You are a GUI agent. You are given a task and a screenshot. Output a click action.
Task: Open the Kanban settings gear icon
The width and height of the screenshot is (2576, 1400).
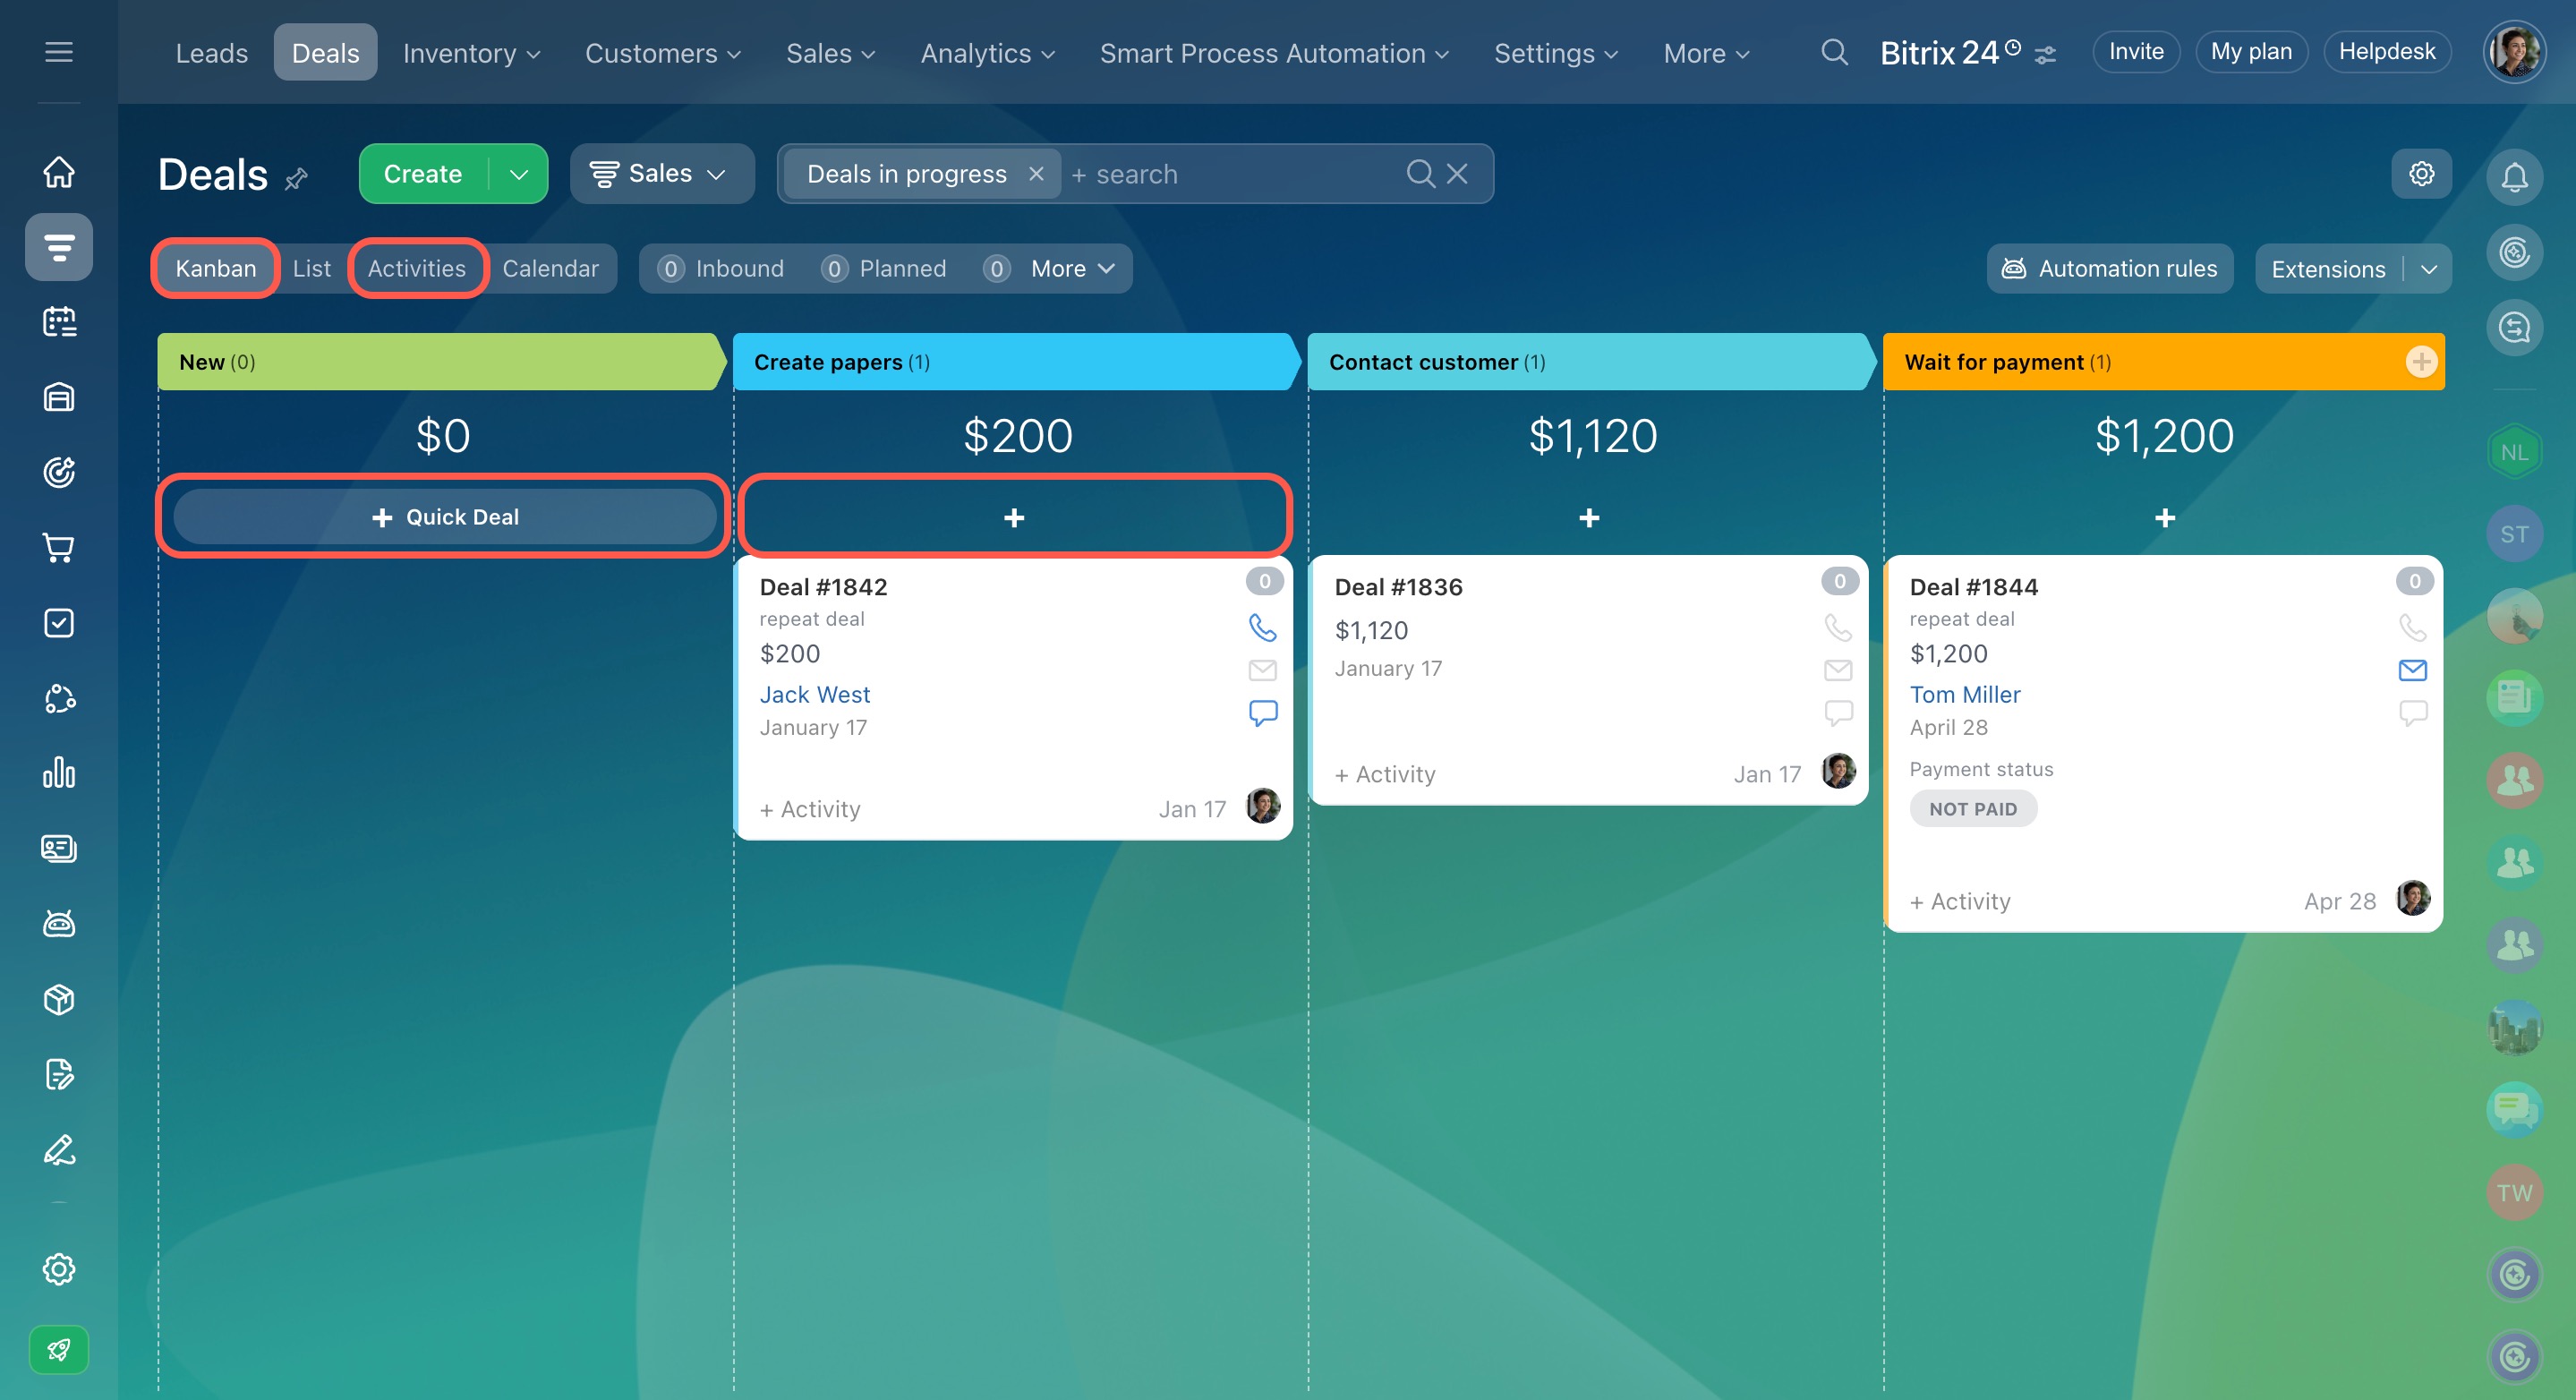[x=2421, y=174]
